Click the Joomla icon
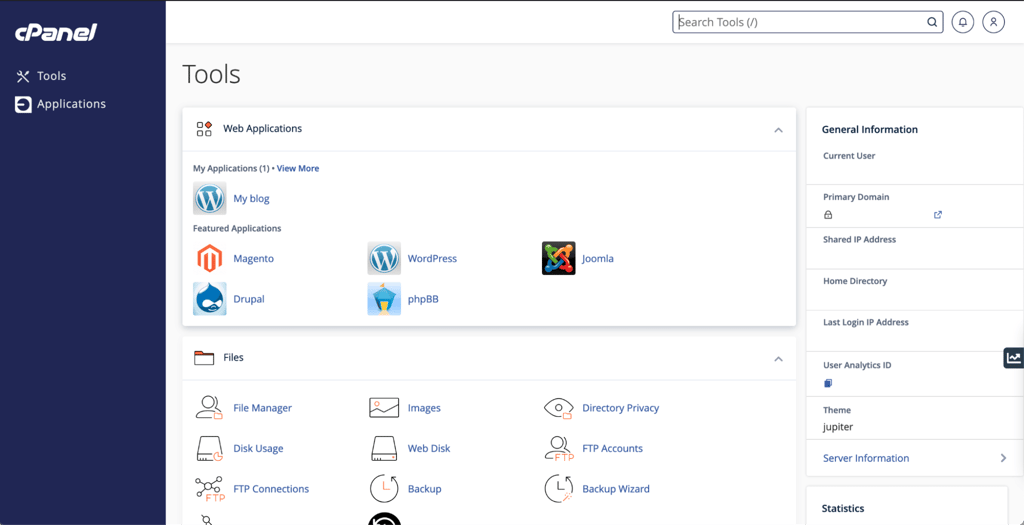 558,259
